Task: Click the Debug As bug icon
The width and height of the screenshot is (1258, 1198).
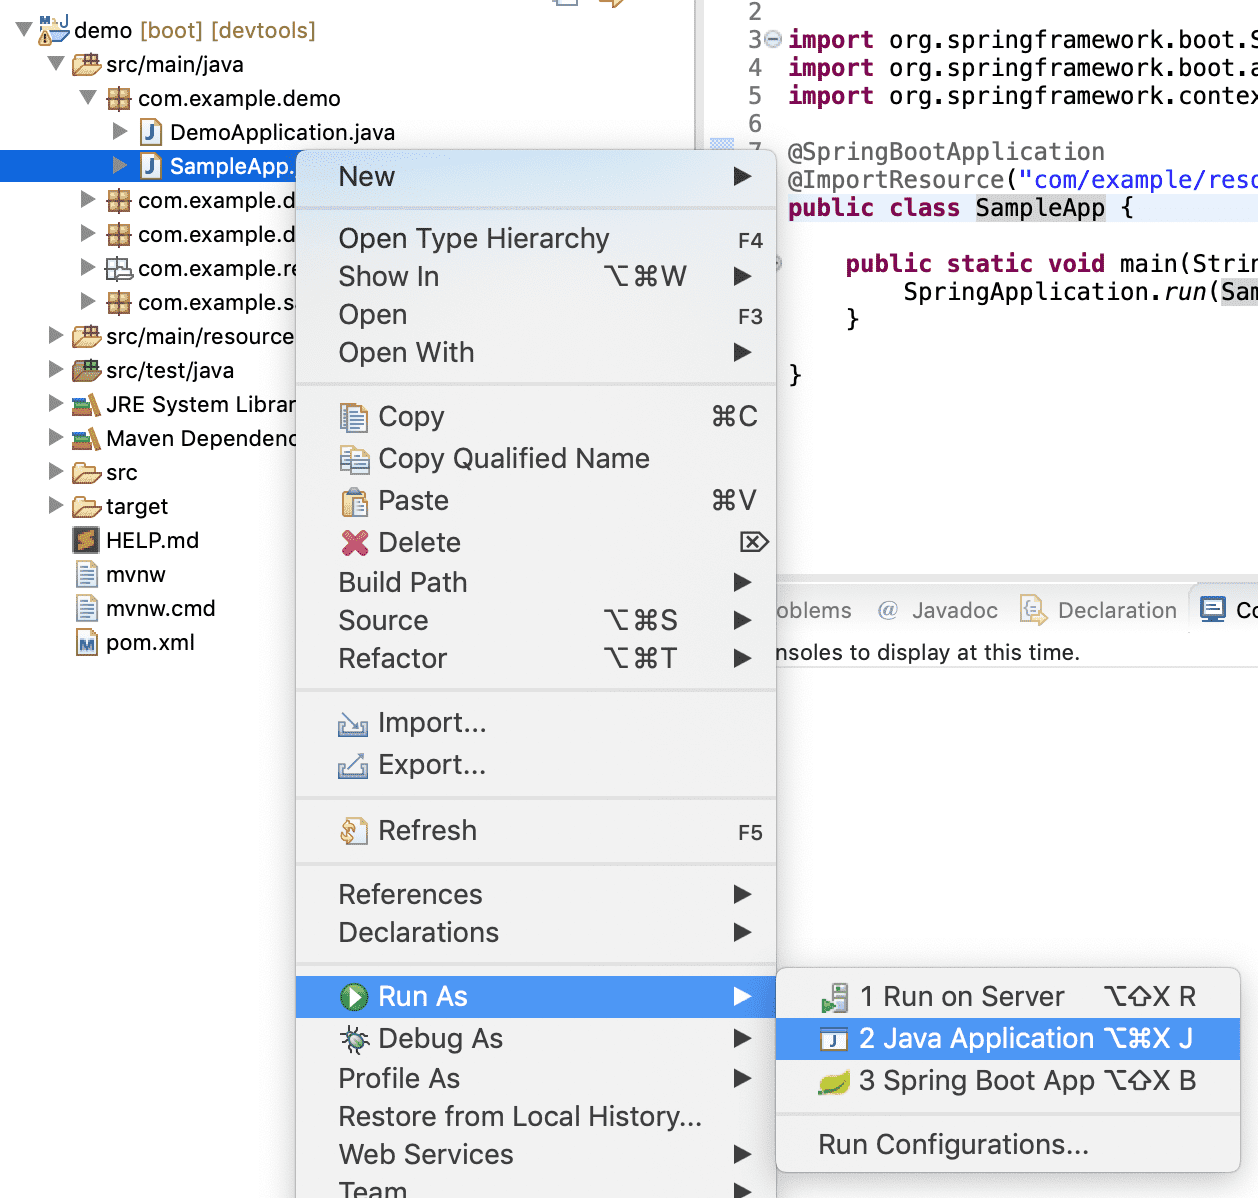Action: tap(352, 1038)
